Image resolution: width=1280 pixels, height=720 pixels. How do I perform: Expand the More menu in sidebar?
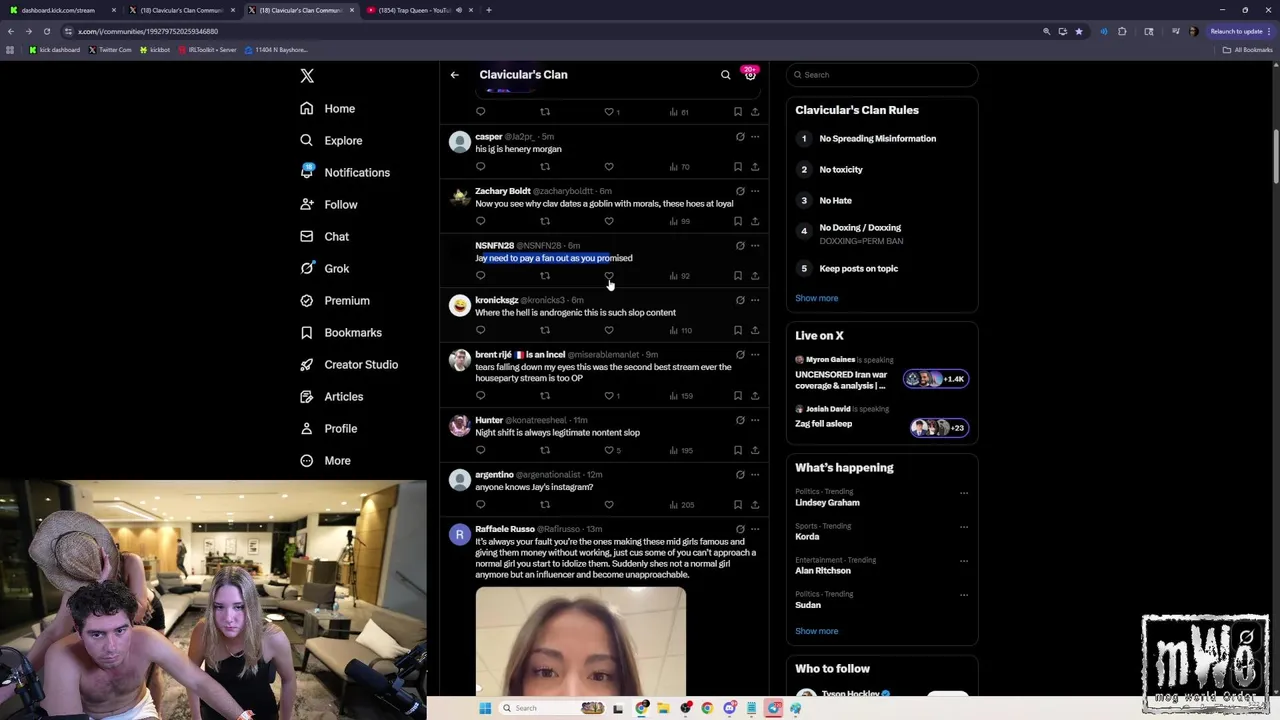(325, 460)
